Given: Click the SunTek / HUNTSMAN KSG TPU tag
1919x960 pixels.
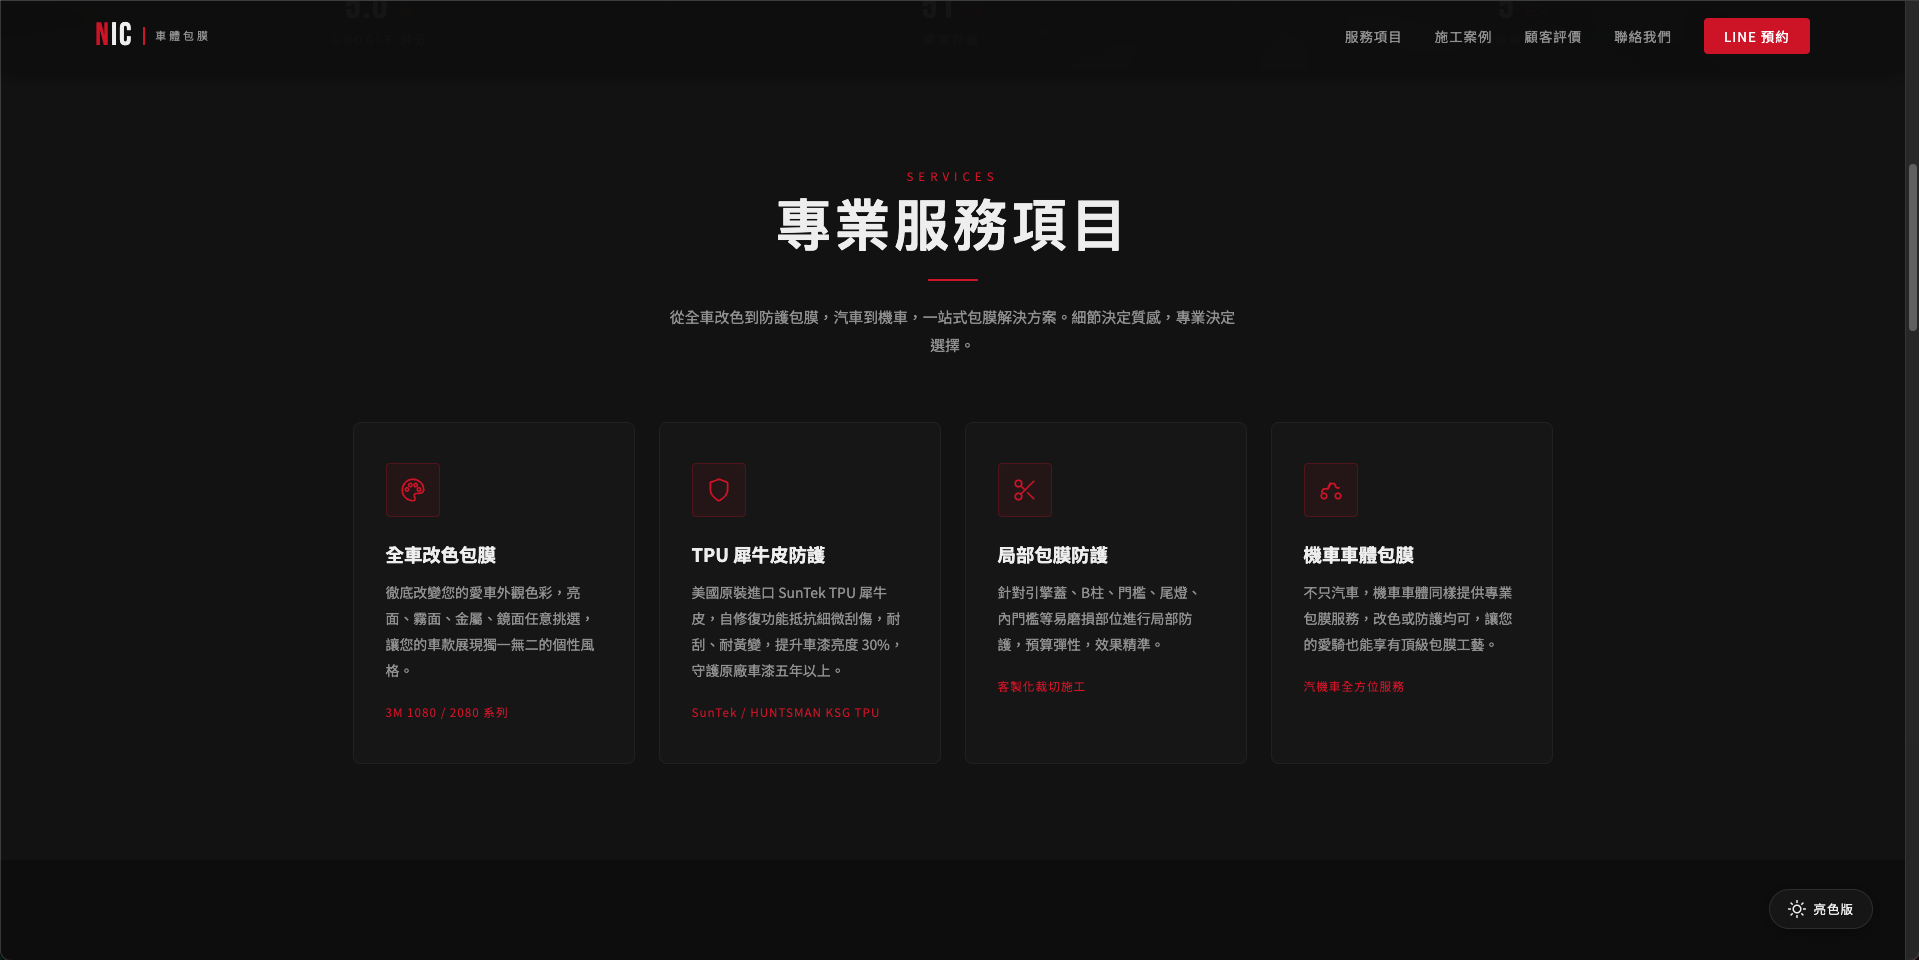Looking at the screenshot, I should pyautogui.click(x=786, y=713).
